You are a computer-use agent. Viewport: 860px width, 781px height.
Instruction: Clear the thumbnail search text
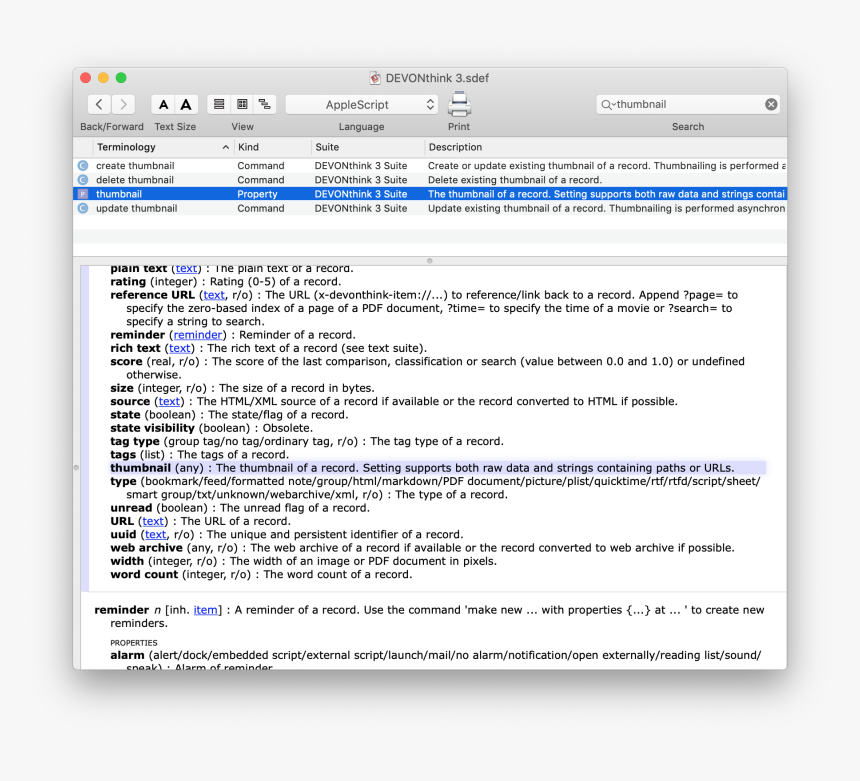pyautogui.click(x=771, y=104)
